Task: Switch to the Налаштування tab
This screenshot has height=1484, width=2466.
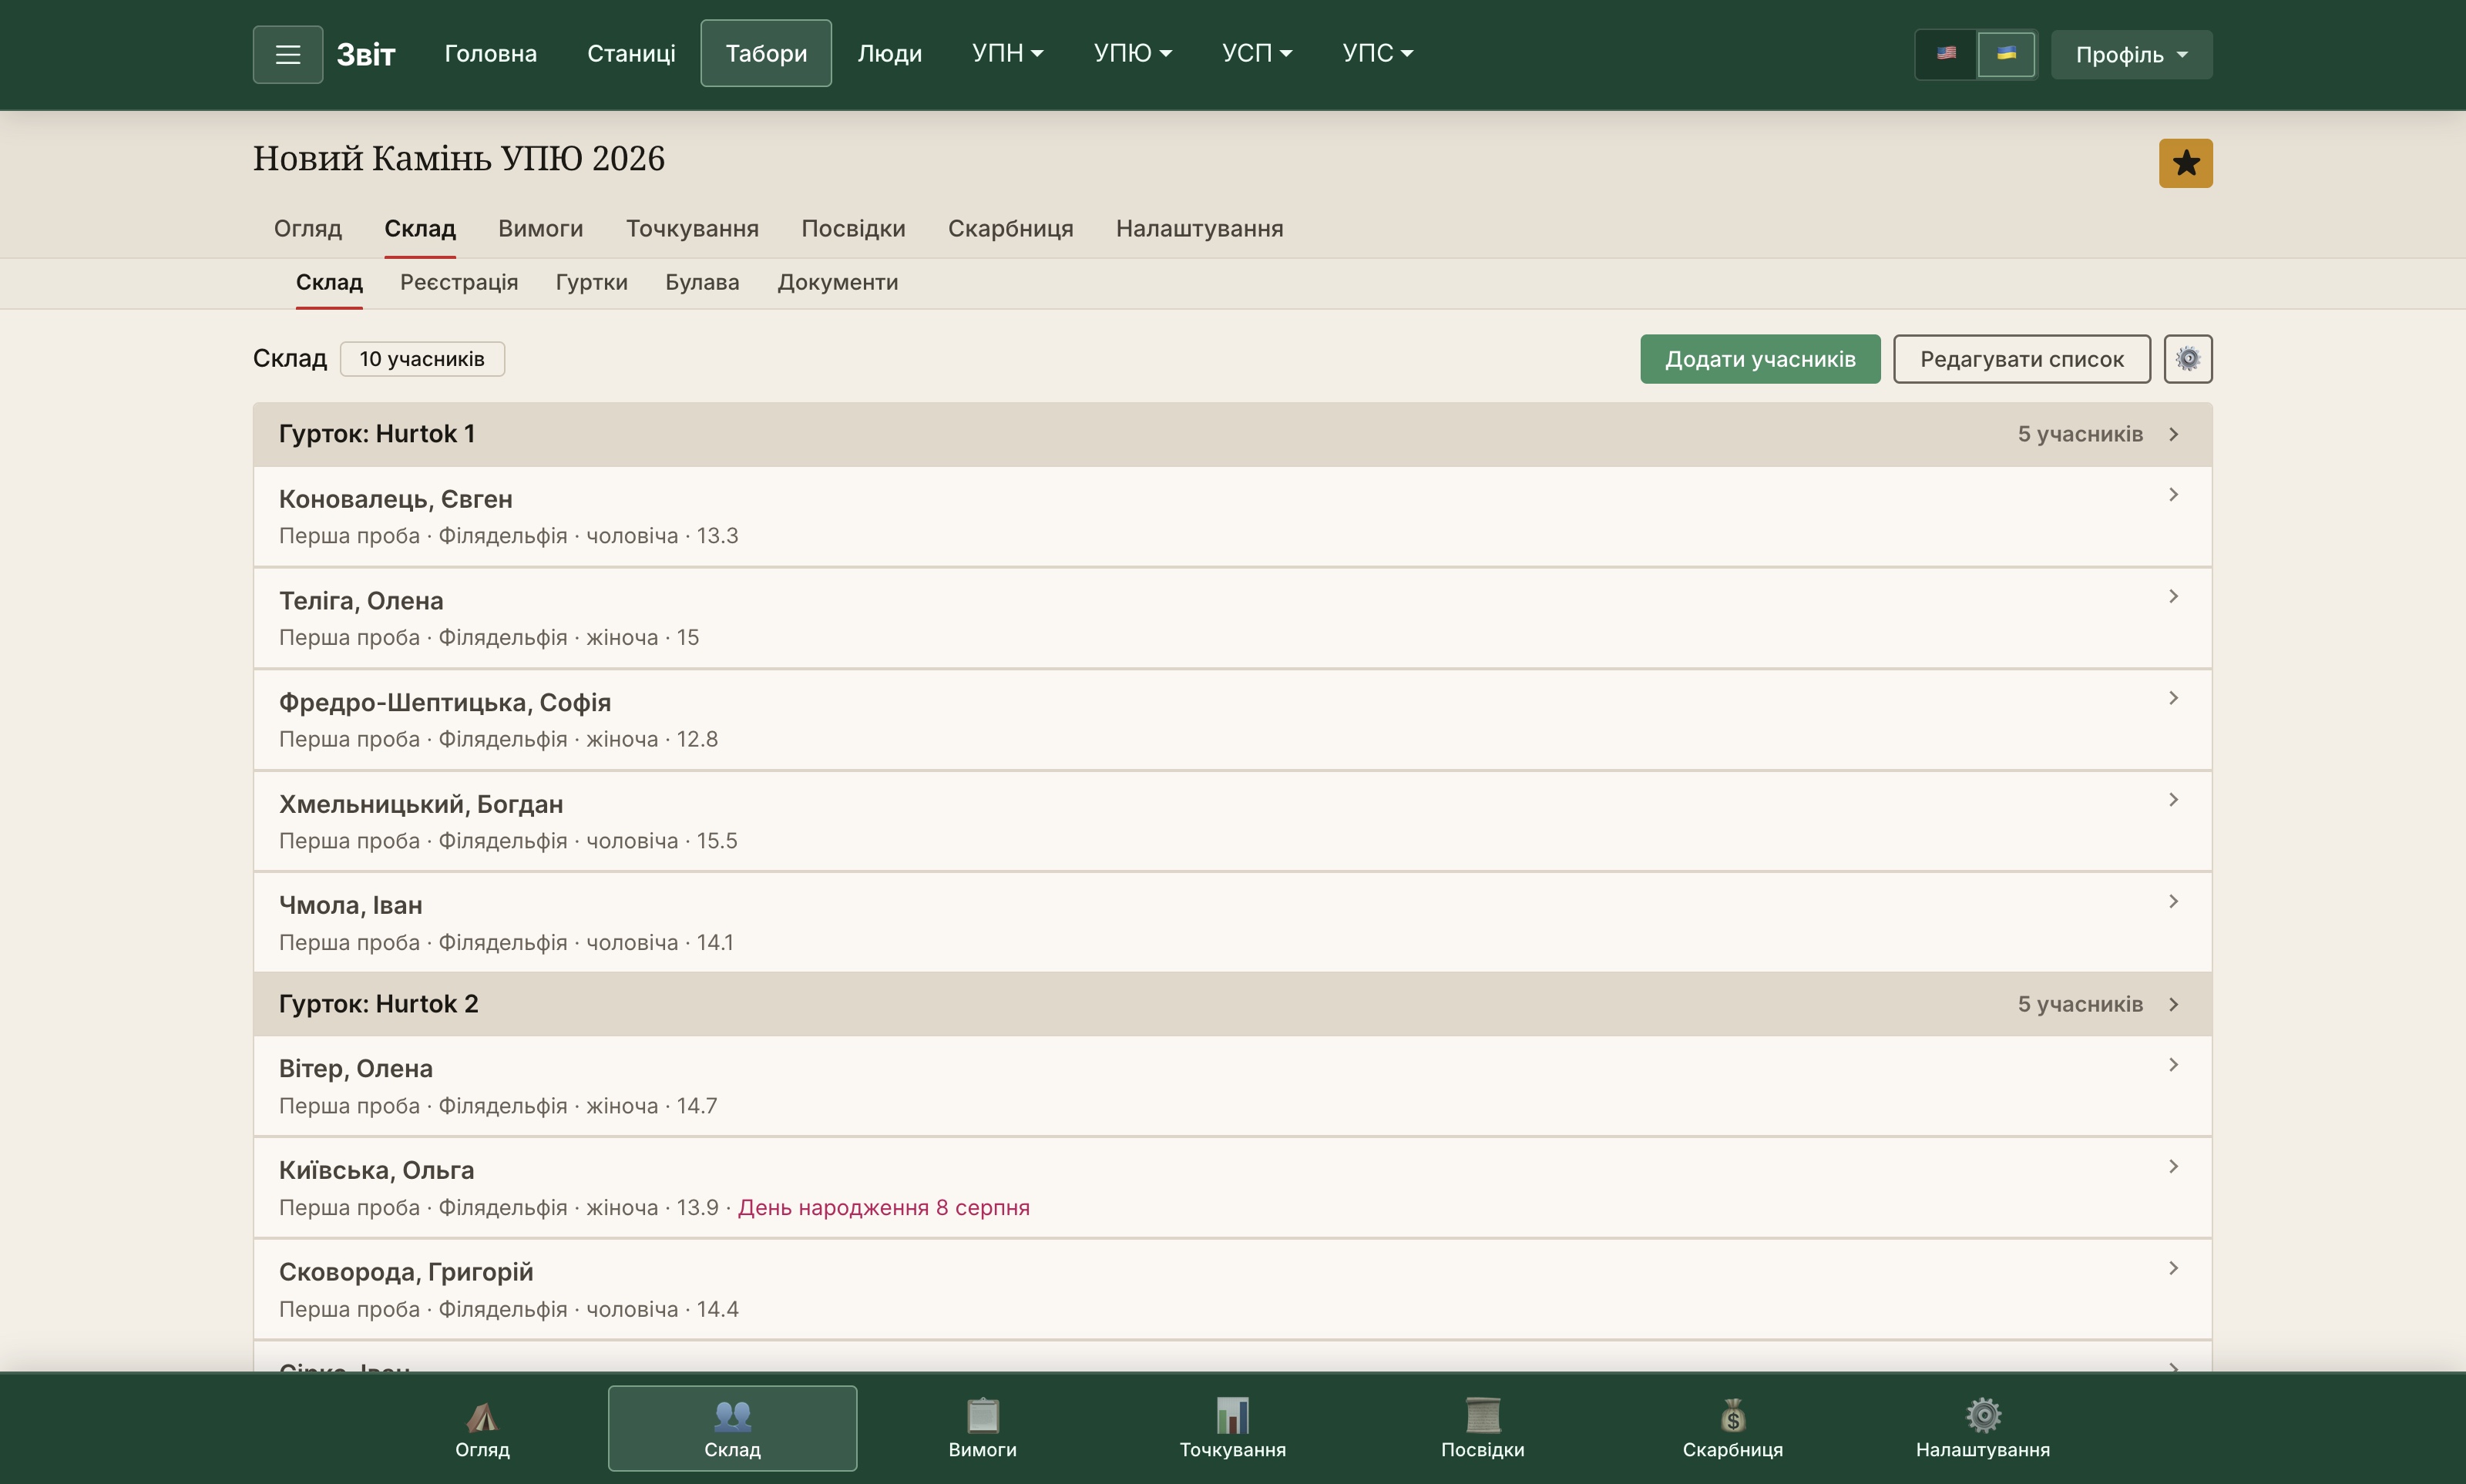Action: coord(1199,228)
